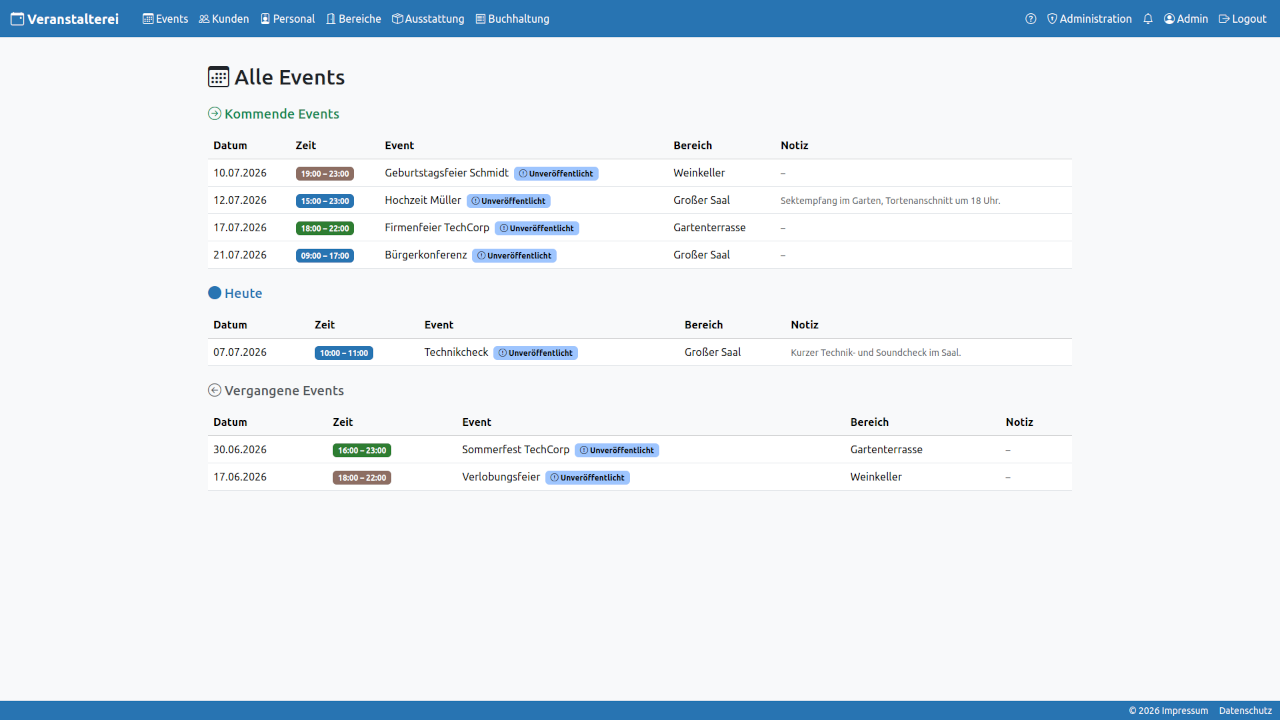
Task: Open the Bereiche menu
Action: click(x=353, y=19)
